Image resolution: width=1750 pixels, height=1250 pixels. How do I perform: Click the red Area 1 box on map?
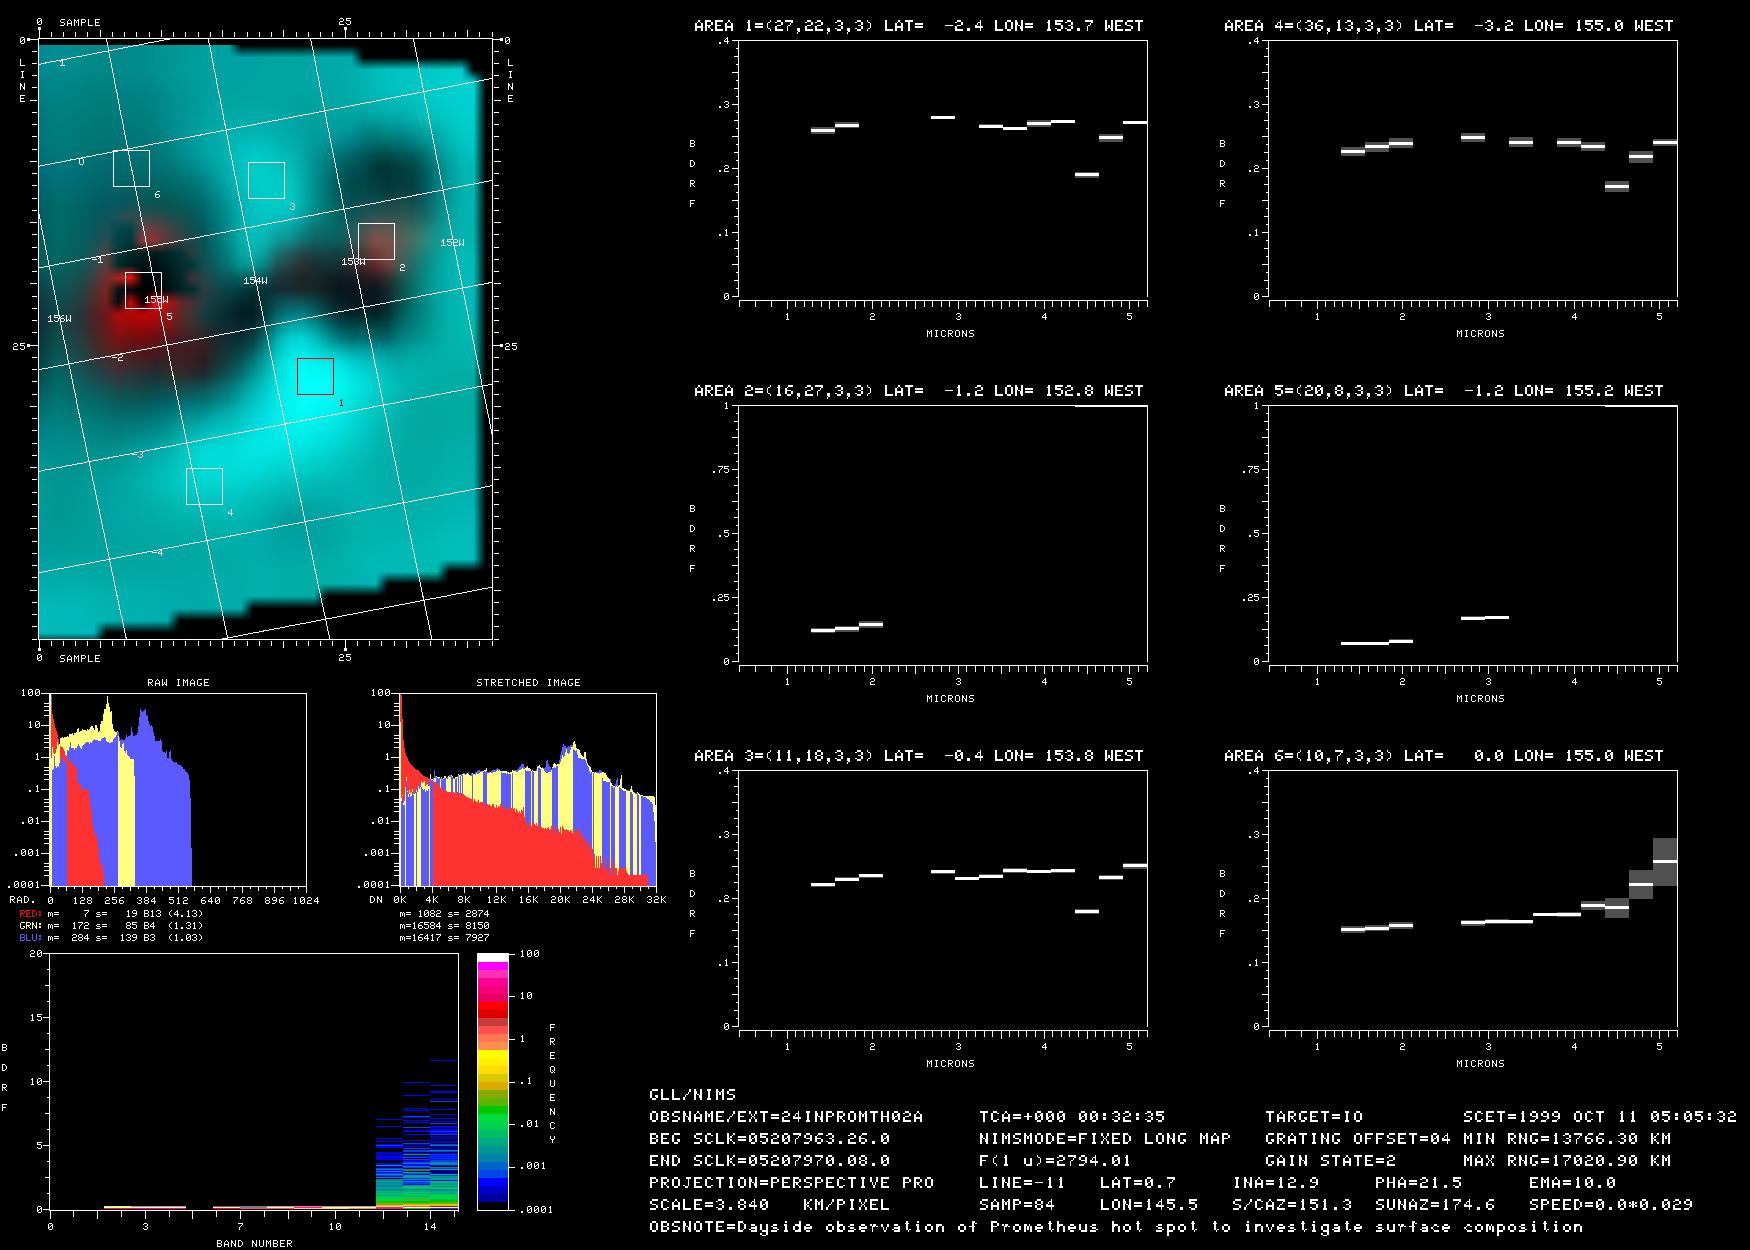click(315, 377)
